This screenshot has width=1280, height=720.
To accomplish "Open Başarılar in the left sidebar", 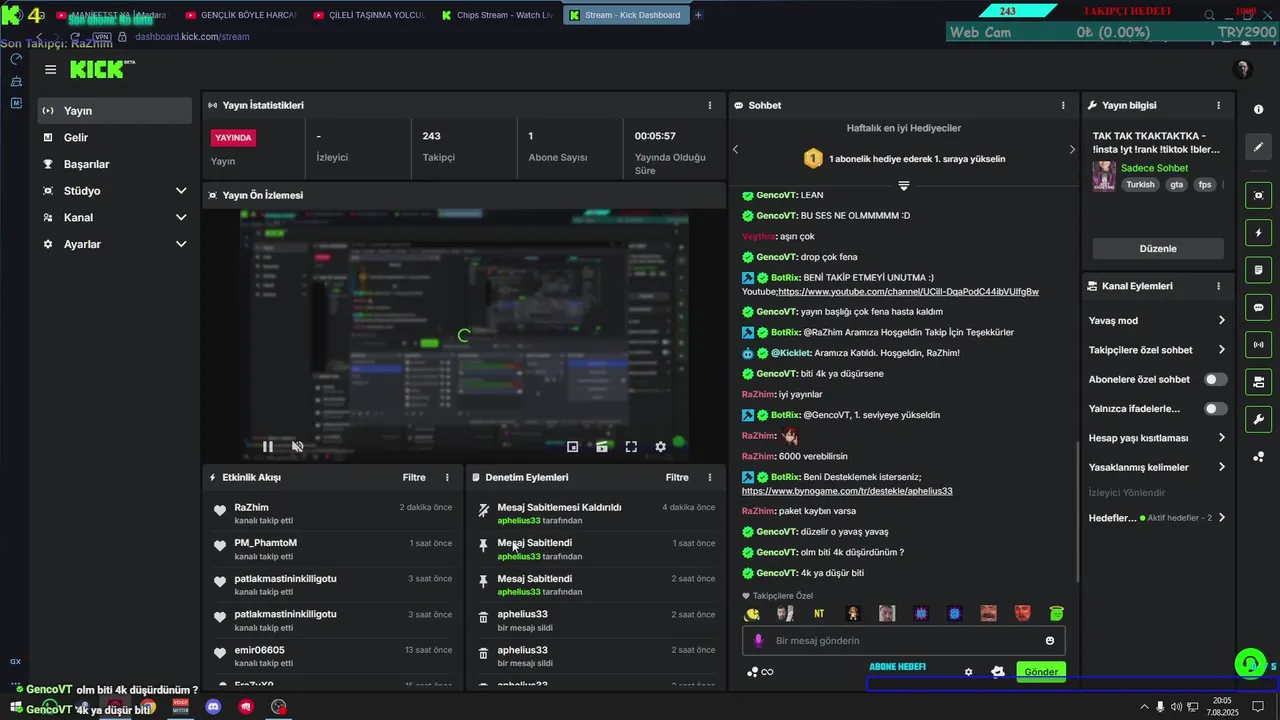I will coord(114,164).
